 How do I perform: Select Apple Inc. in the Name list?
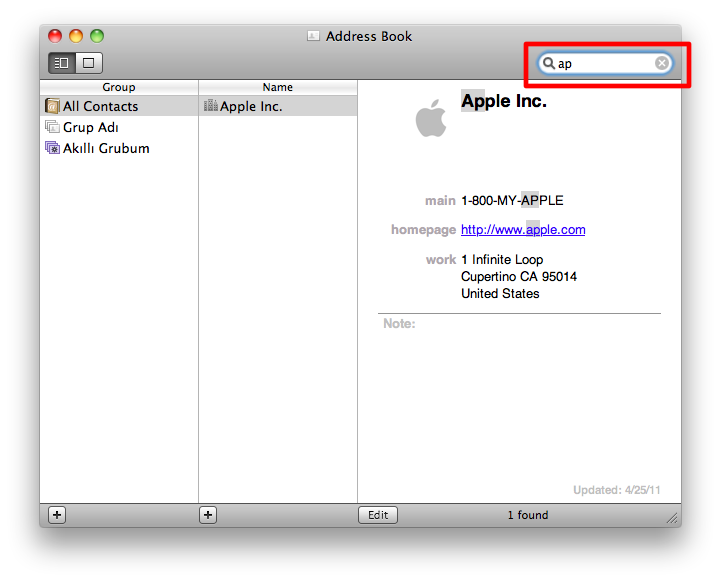251,106
